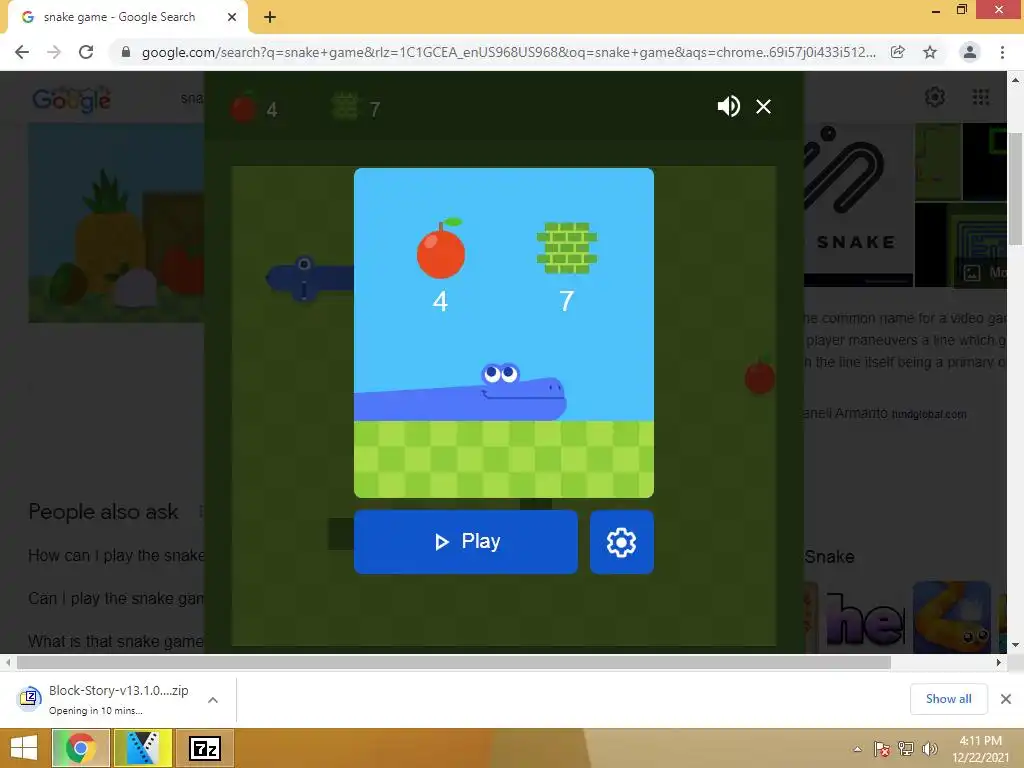
Task: Click horizontal scrollbar left arrow
Action: coord(8,662)
